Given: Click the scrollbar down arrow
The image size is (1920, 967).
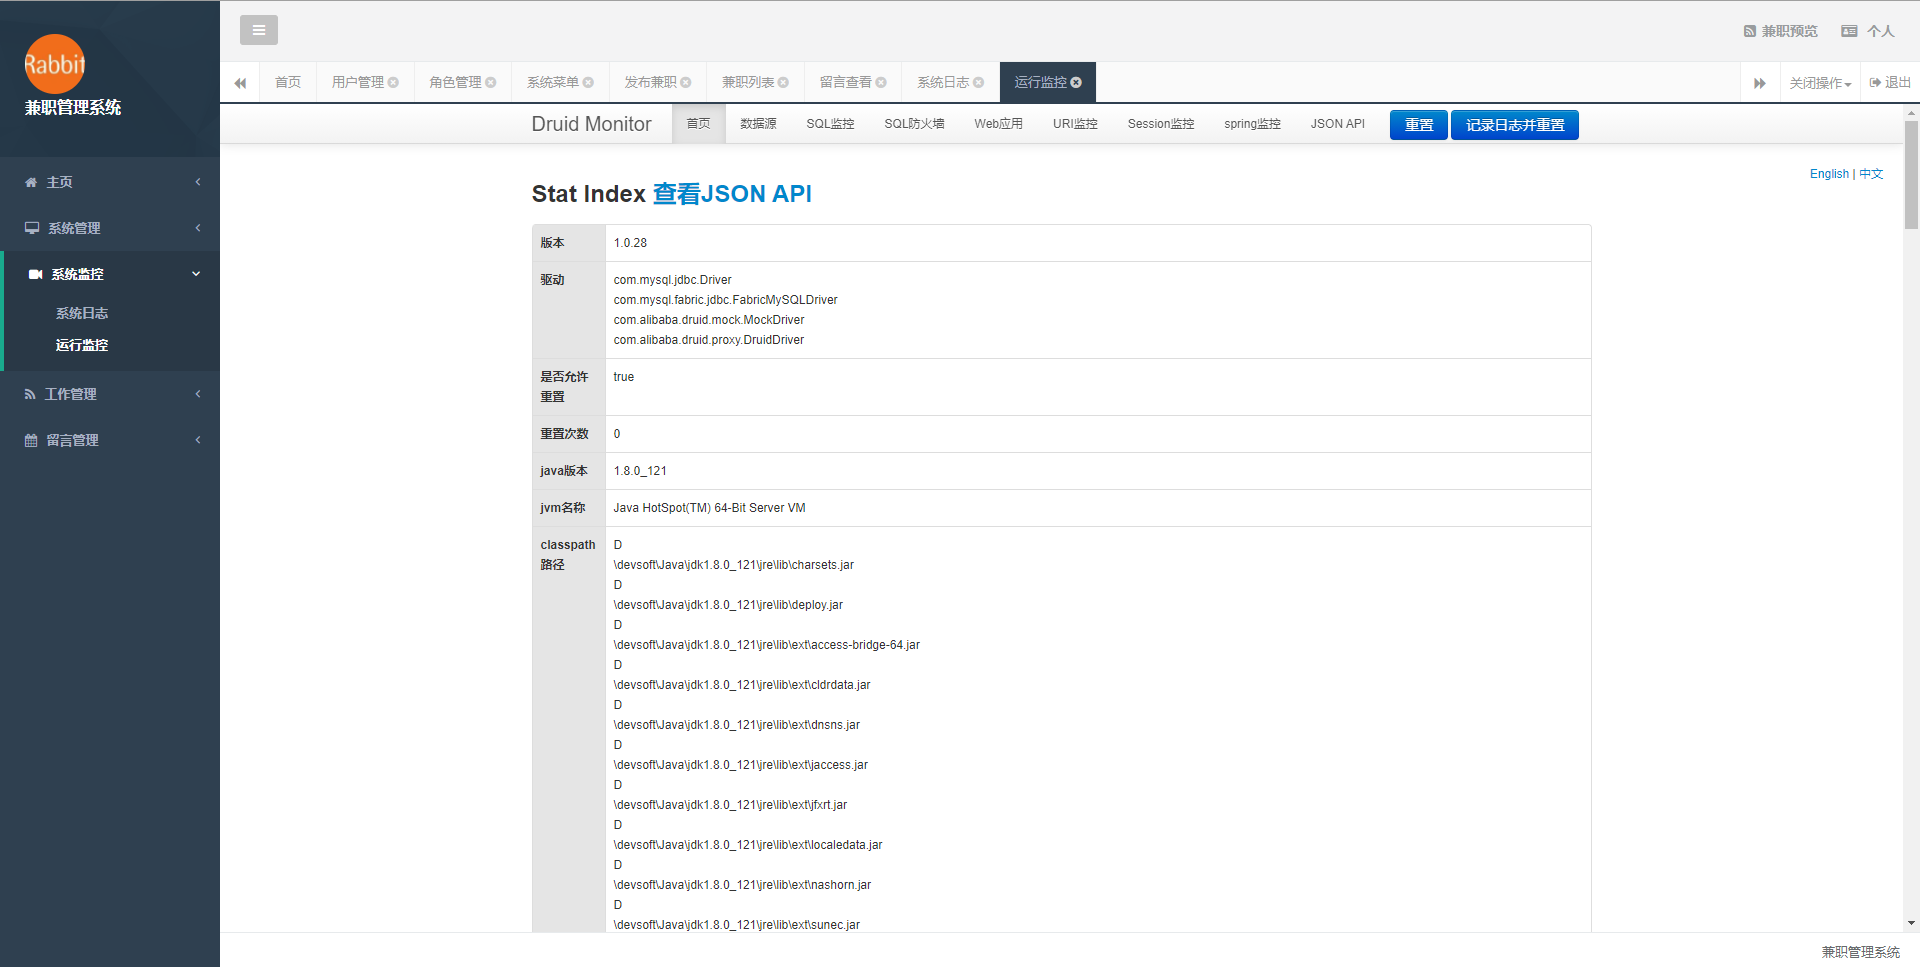Looking at the screenshot, I should pos(1911,924).
